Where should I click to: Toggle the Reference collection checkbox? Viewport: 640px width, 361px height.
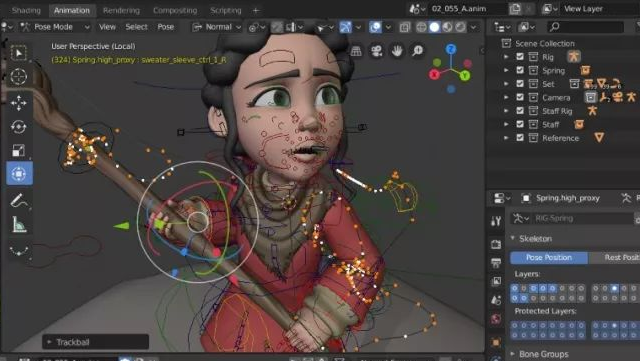520,138
